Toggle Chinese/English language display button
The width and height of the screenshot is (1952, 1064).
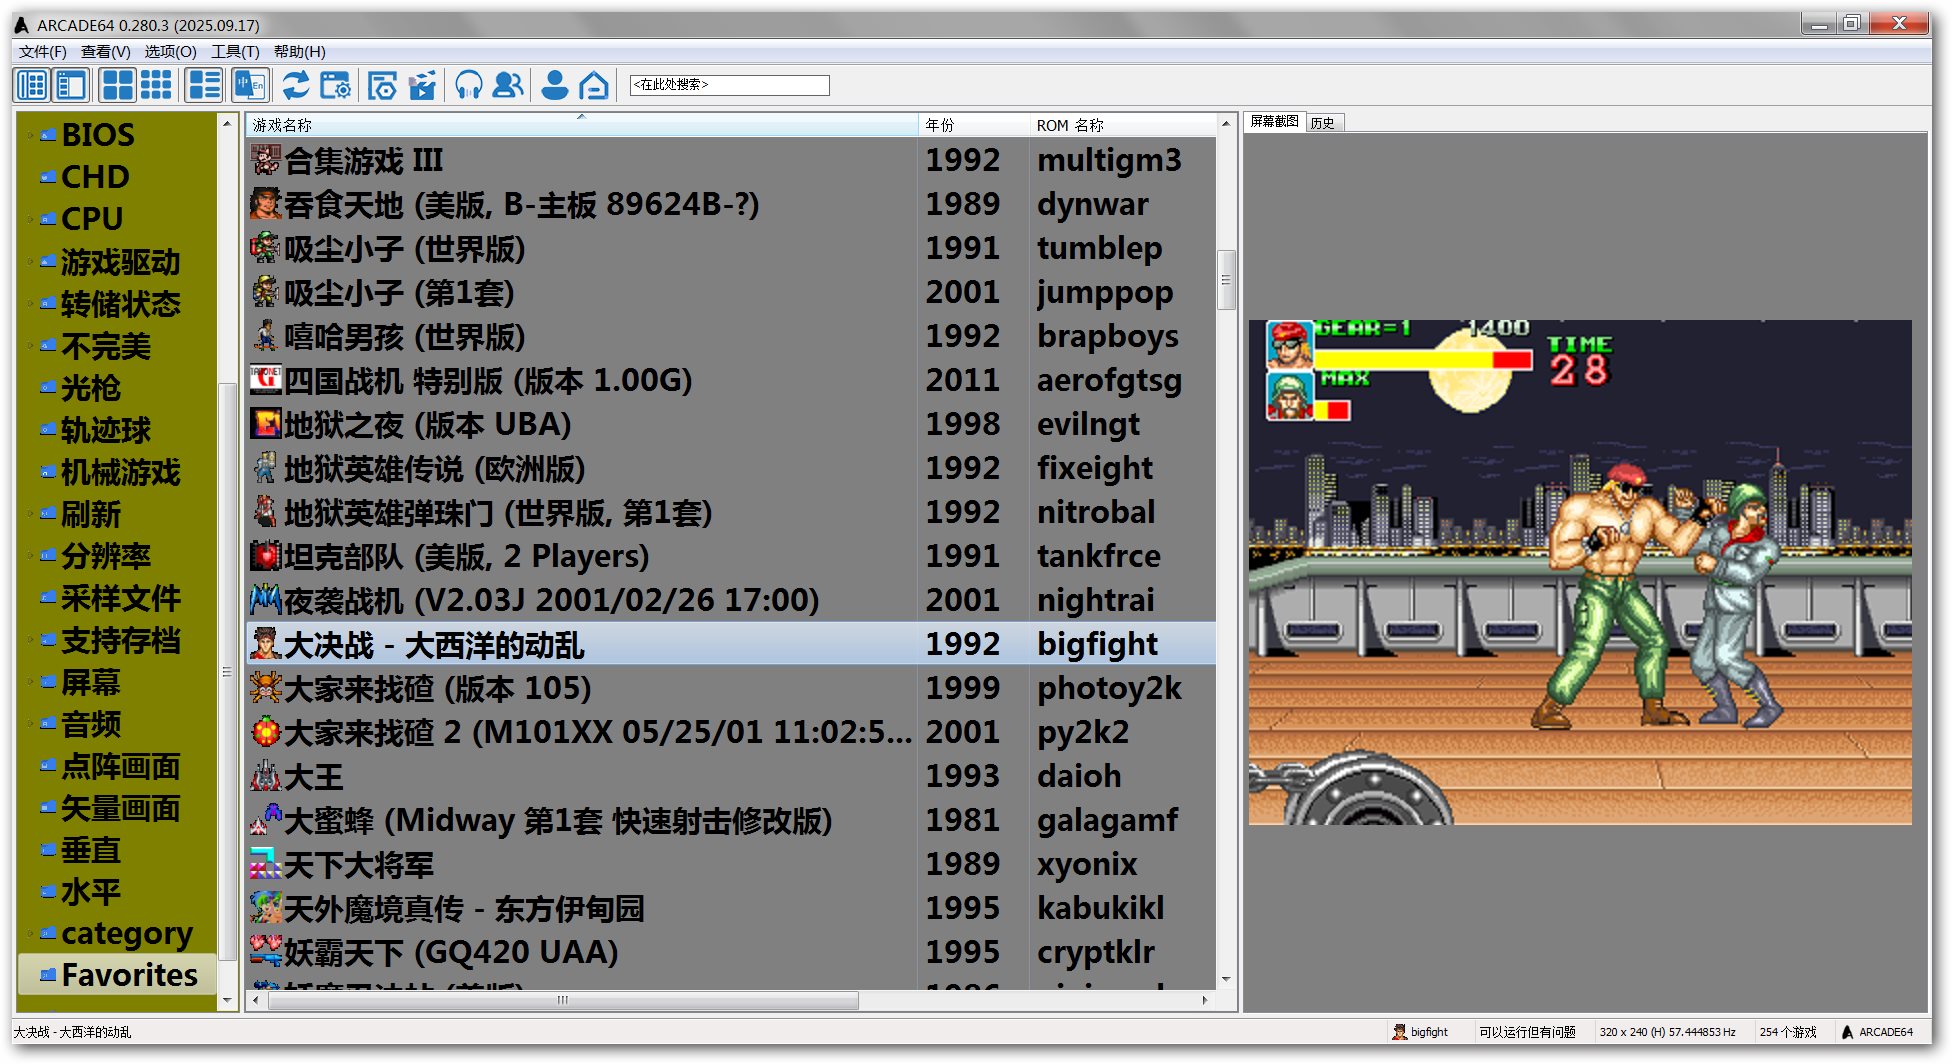(x=249, y=86)
